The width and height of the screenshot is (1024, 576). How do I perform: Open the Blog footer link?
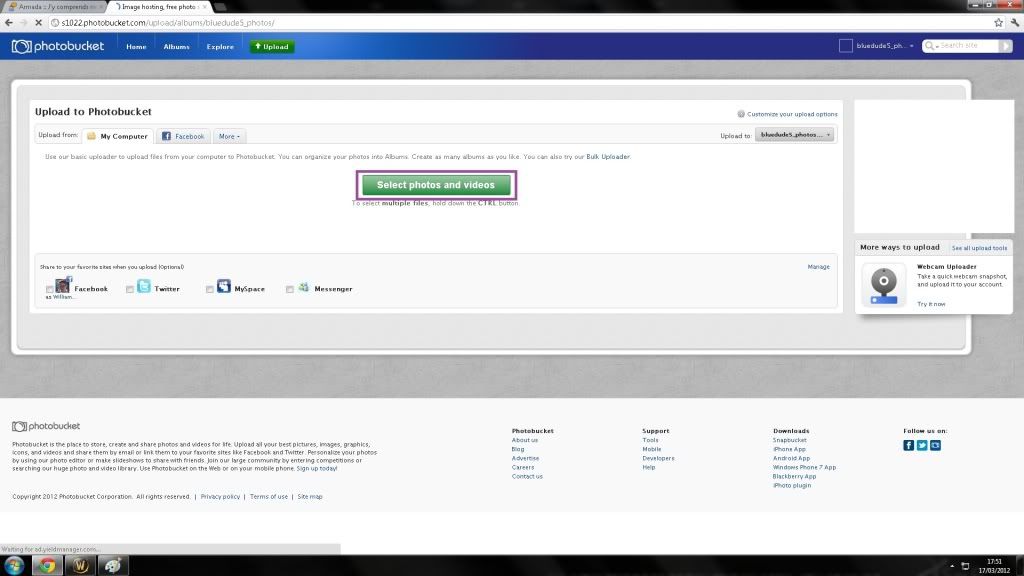(518, 449)
